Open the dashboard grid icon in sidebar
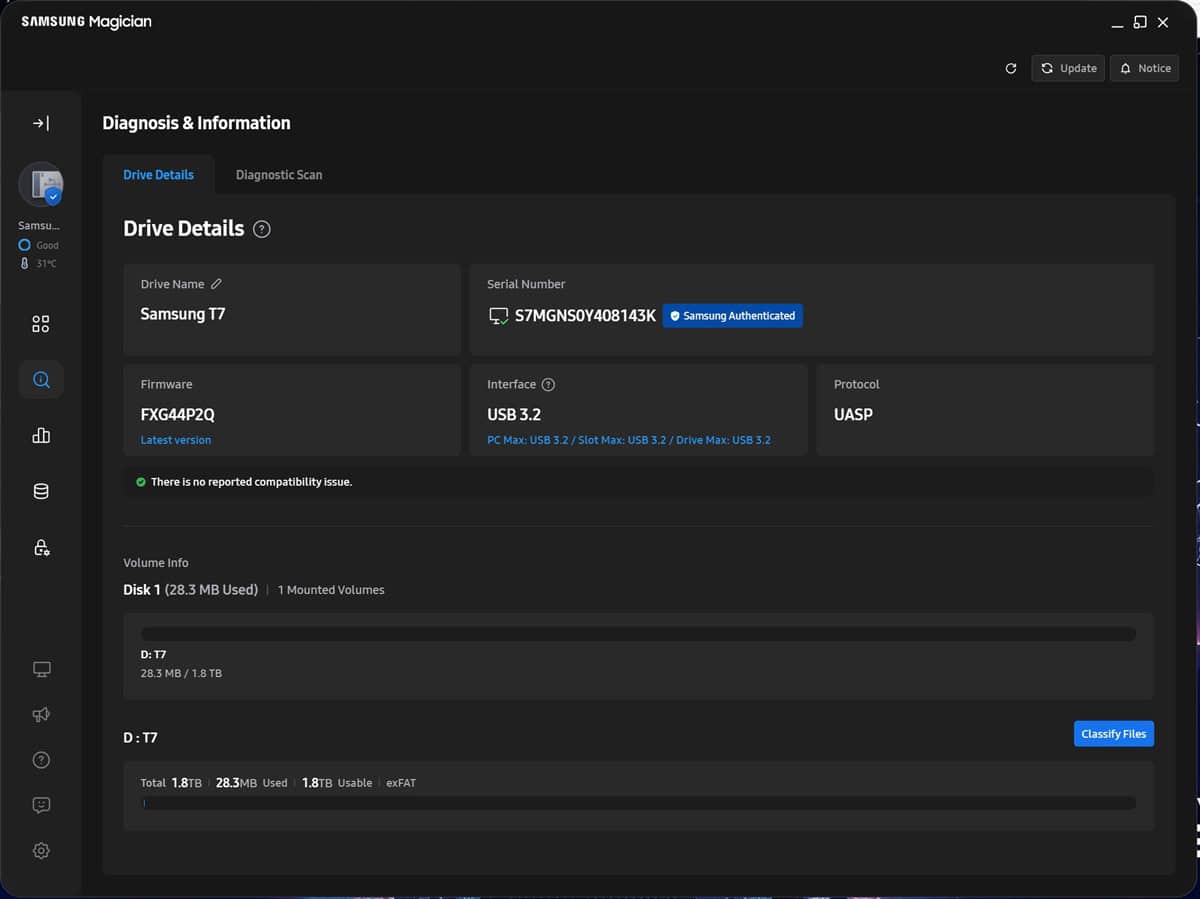The height and width of the screenshot is (899, 1200). pyautogui.click(x=41, y=324)
